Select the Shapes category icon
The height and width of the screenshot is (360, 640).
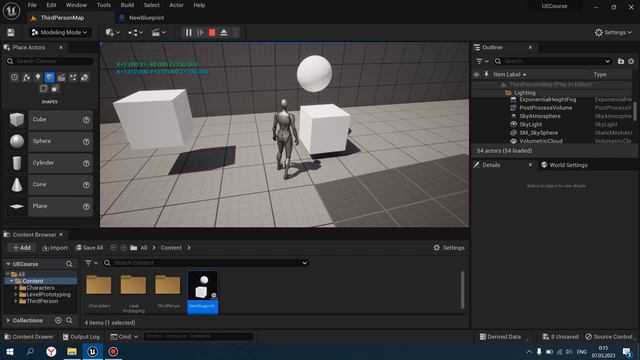(x=49, y=77)
